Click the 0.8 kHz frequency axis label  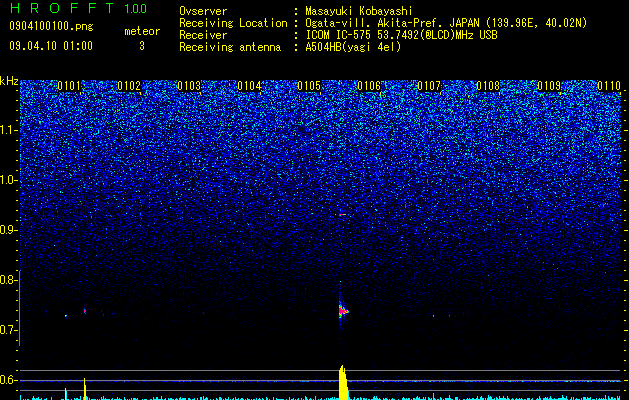8,280
